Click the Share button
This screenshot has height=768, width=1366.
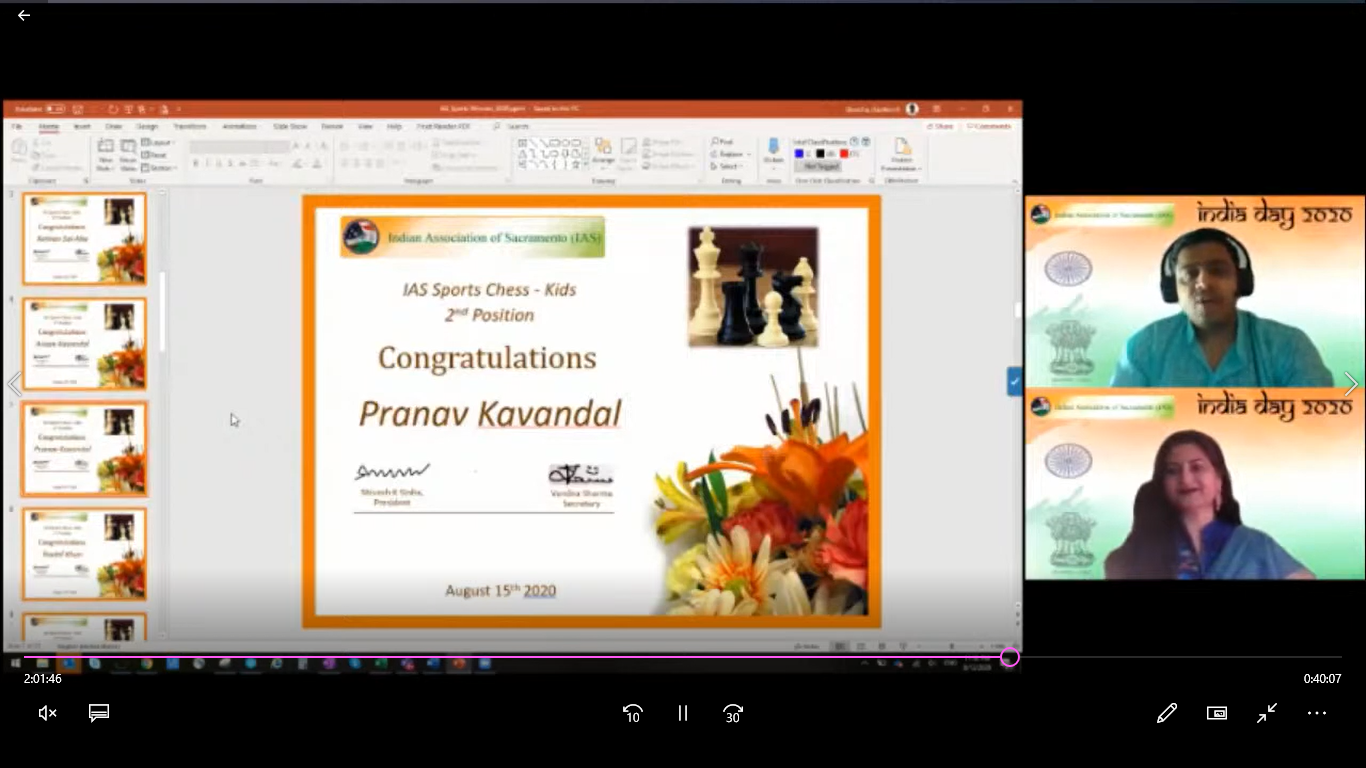coord(940,127)
